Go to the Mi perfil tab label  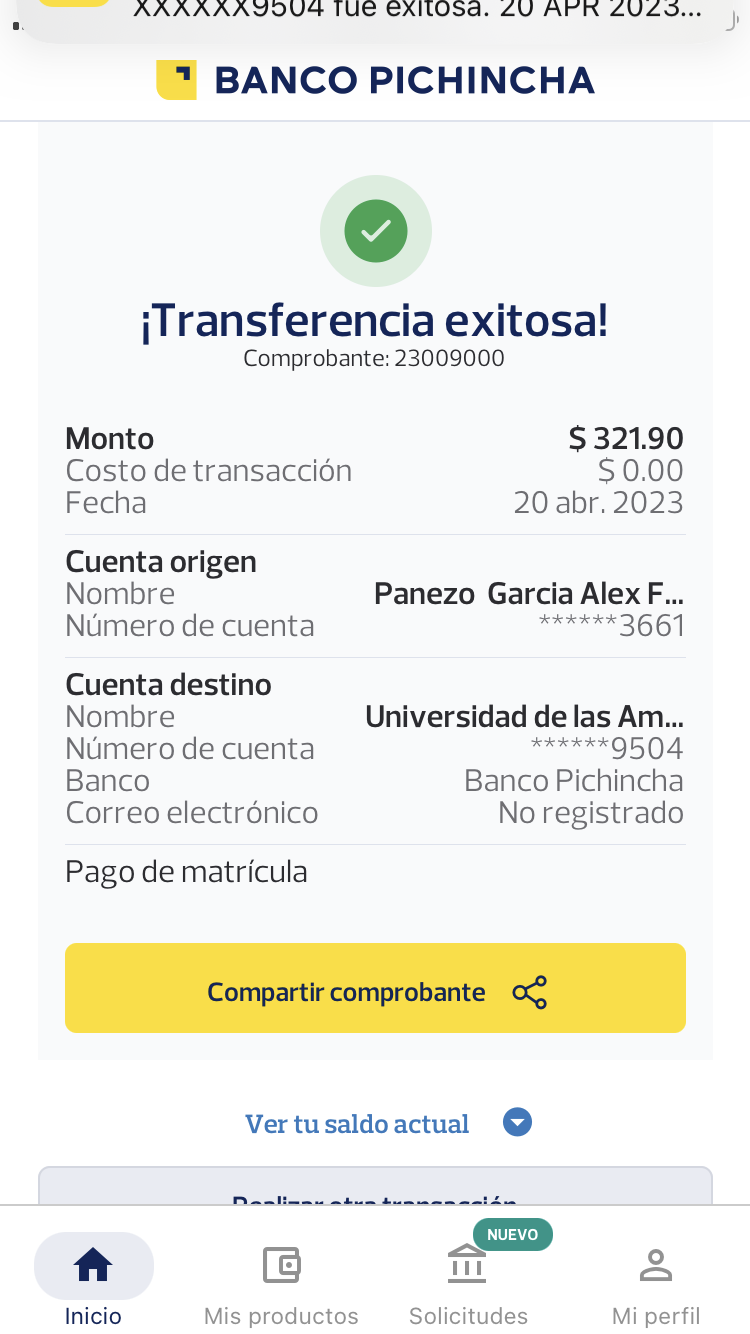point(656,1315)
